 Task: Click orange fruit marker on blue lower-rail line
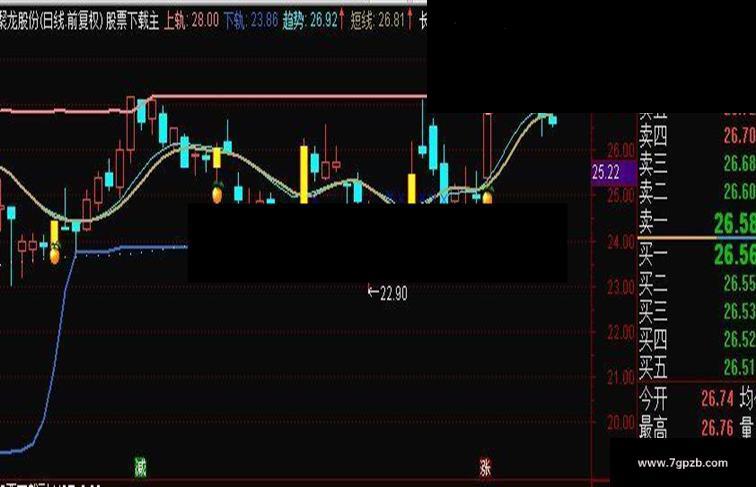[x=55, y=255]
